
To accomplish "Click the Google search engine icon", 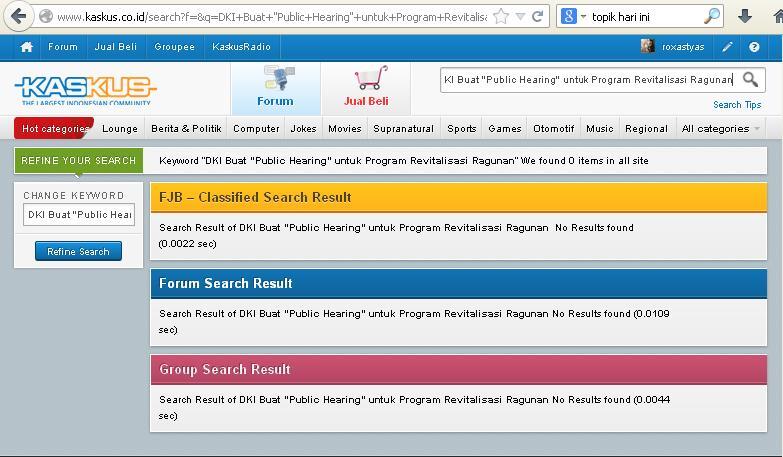I will 569,16.
